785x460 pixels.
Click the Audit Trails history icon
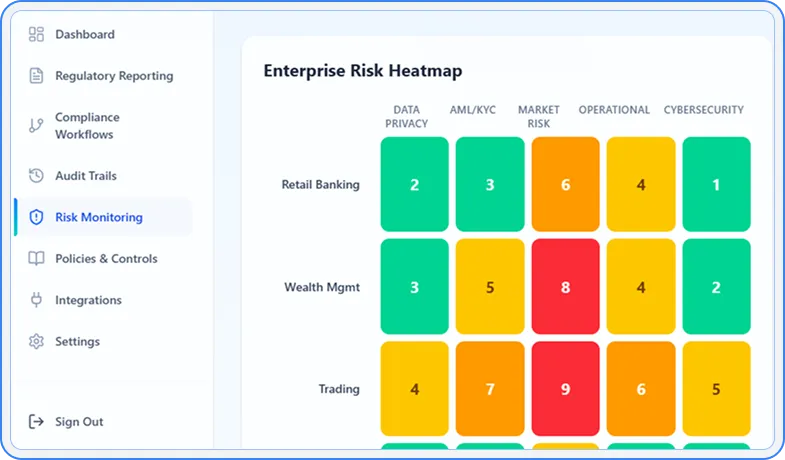click(37, 176)
